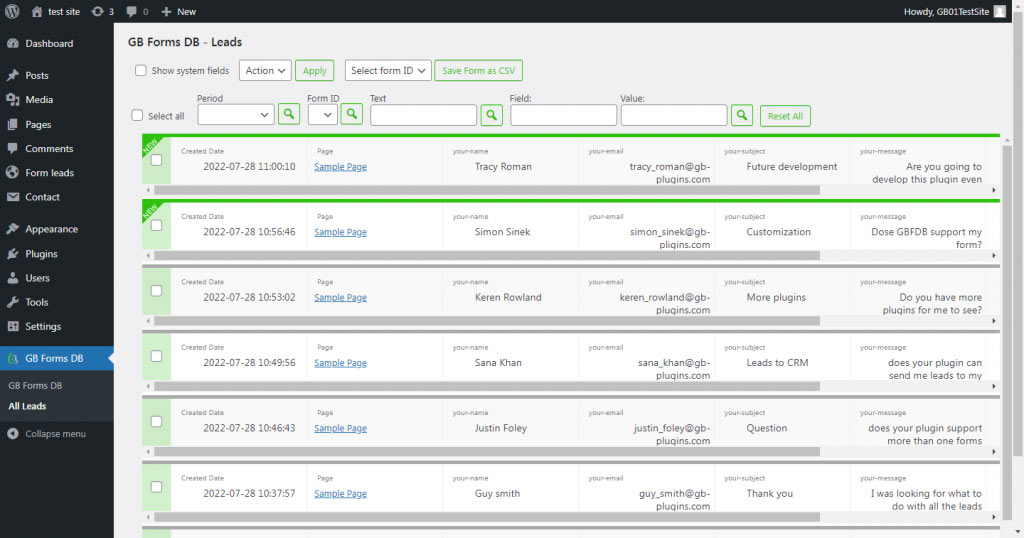Image resolution: width=1024 pixels, height=538 pixels.
Task: Click horizontal scrollbar of Simon Sinek row
Action: [x=487, y=255]
